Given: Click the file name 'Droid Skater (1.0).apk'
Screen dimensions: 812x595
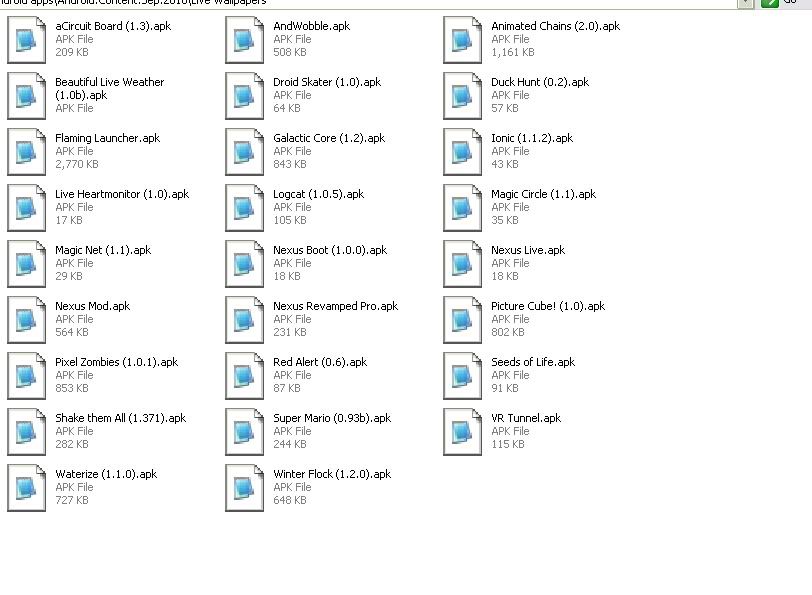Looking at the screenshot, I should [x=327, y=82].
